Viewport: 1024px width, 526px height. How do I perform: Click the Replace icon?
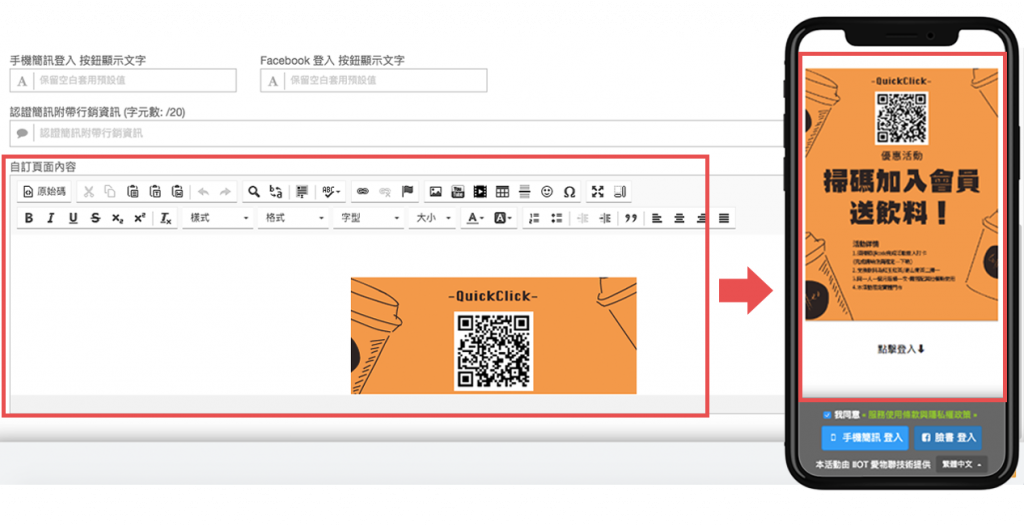click(x=276, y=191)
